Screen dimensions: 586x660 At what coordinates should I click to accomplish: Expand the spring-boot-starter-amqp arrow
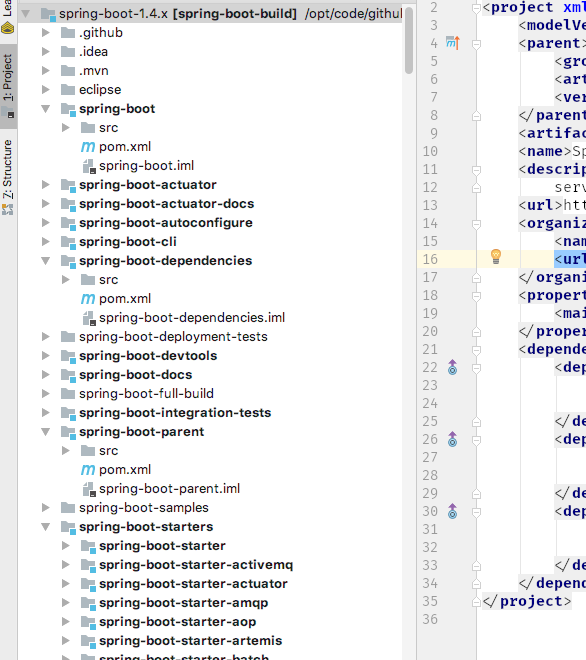[x=66, y=603]
